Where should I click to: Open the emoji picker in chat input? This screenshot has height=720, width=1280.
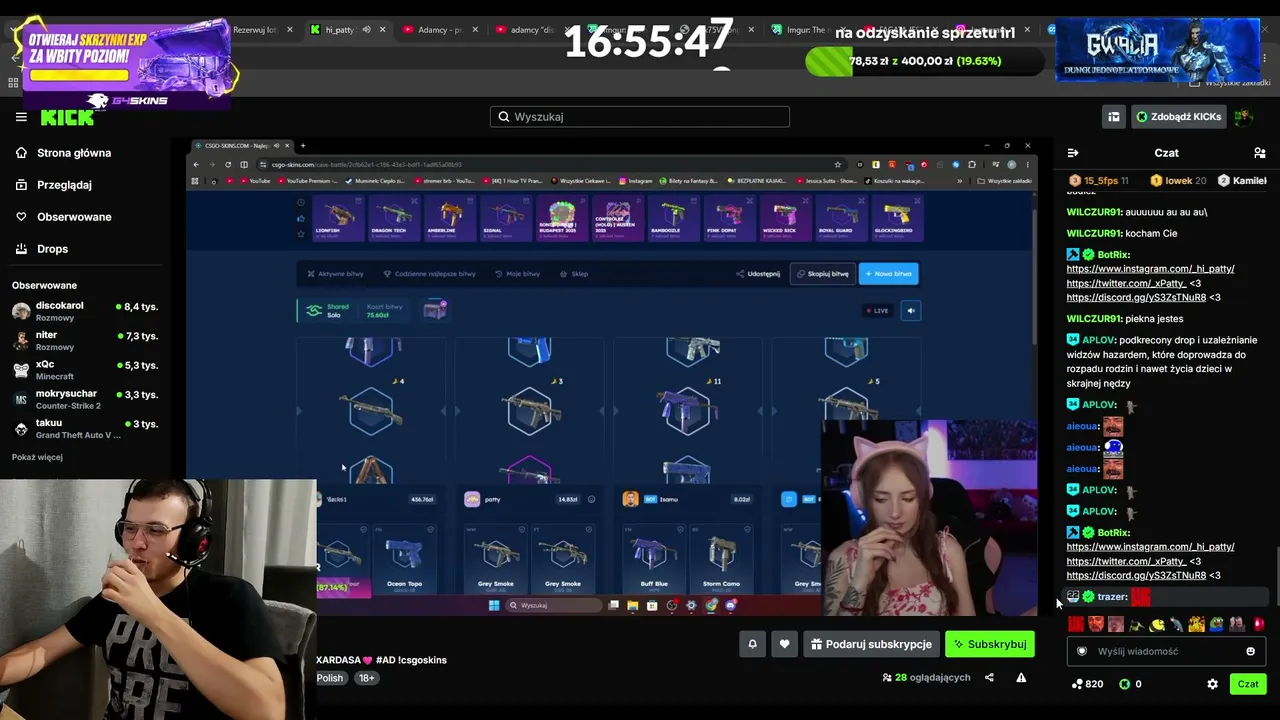pos(1250,651)
